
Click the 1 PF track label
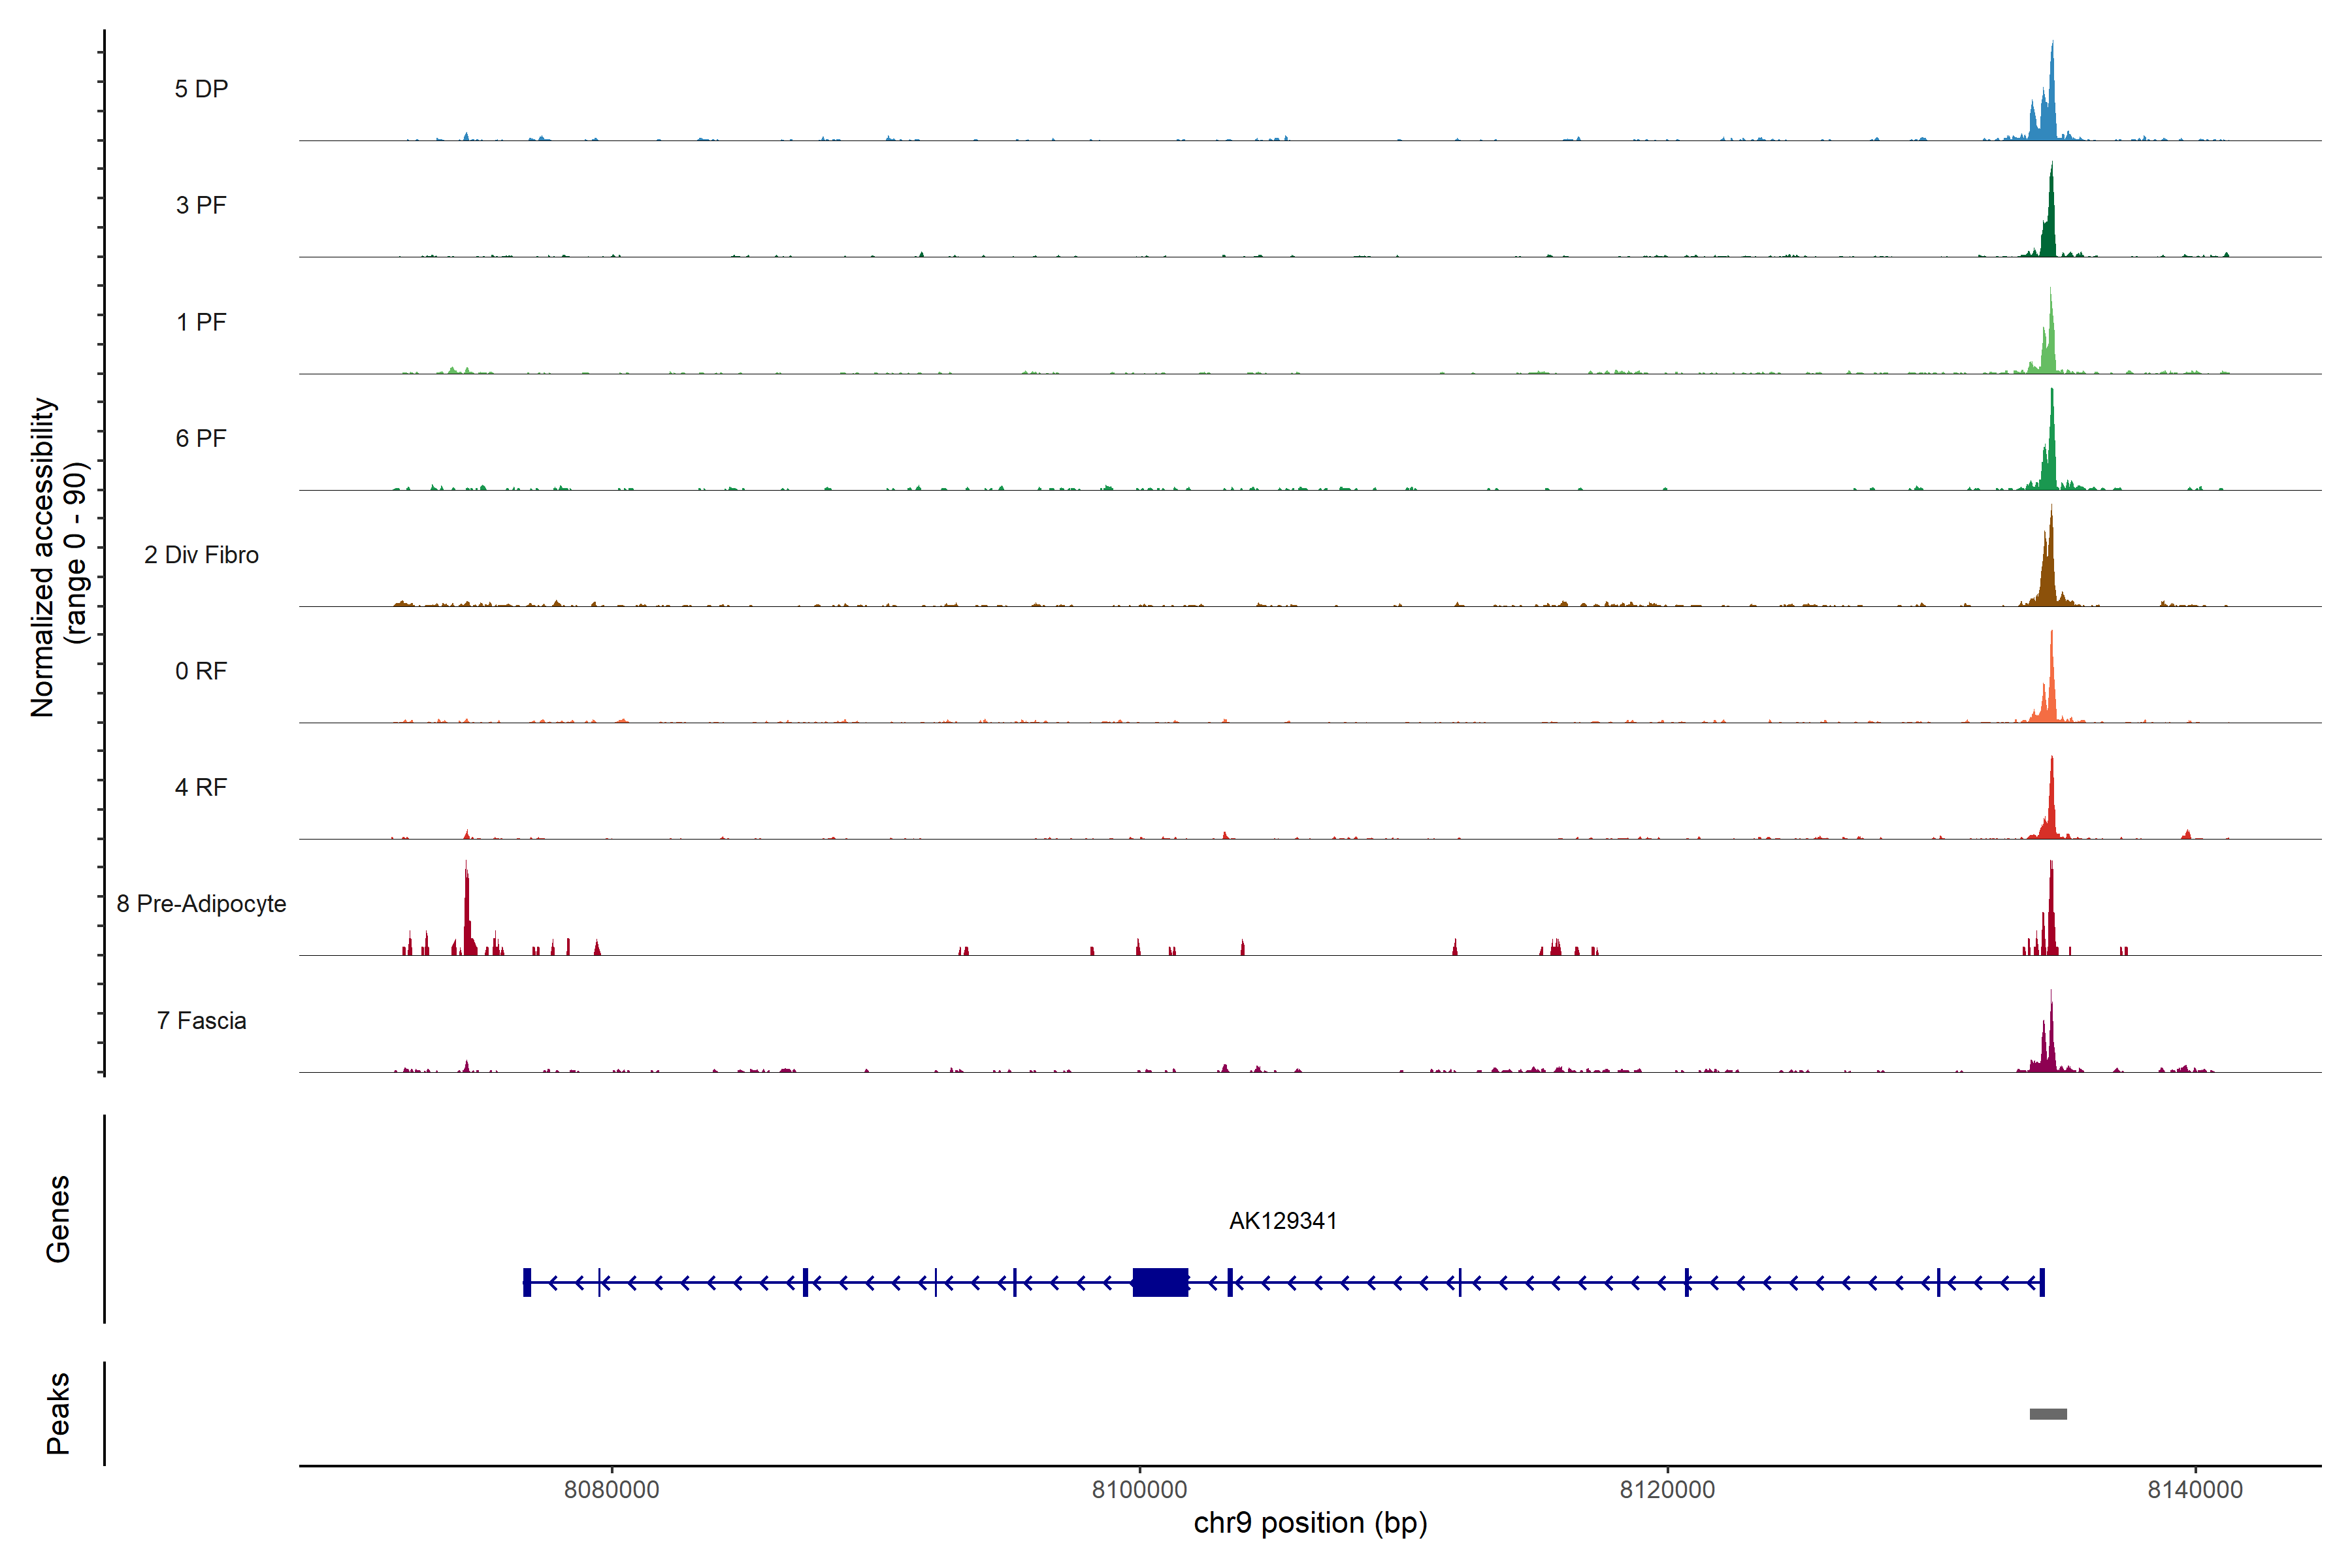click(x=201, y=322)
